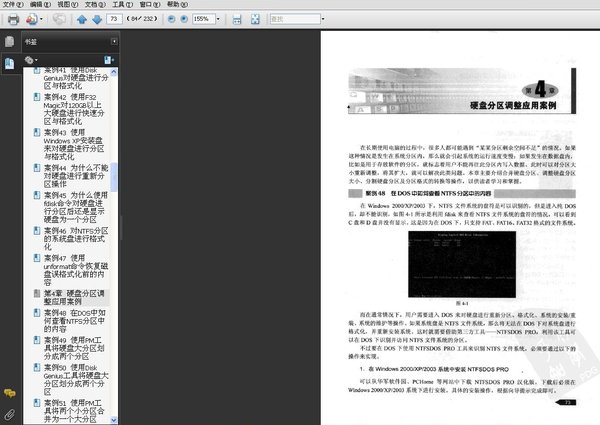This screenshot has height=425, width=600.
Task: Collapse the 书签 panel using its header button
Action: pos(114,41)
